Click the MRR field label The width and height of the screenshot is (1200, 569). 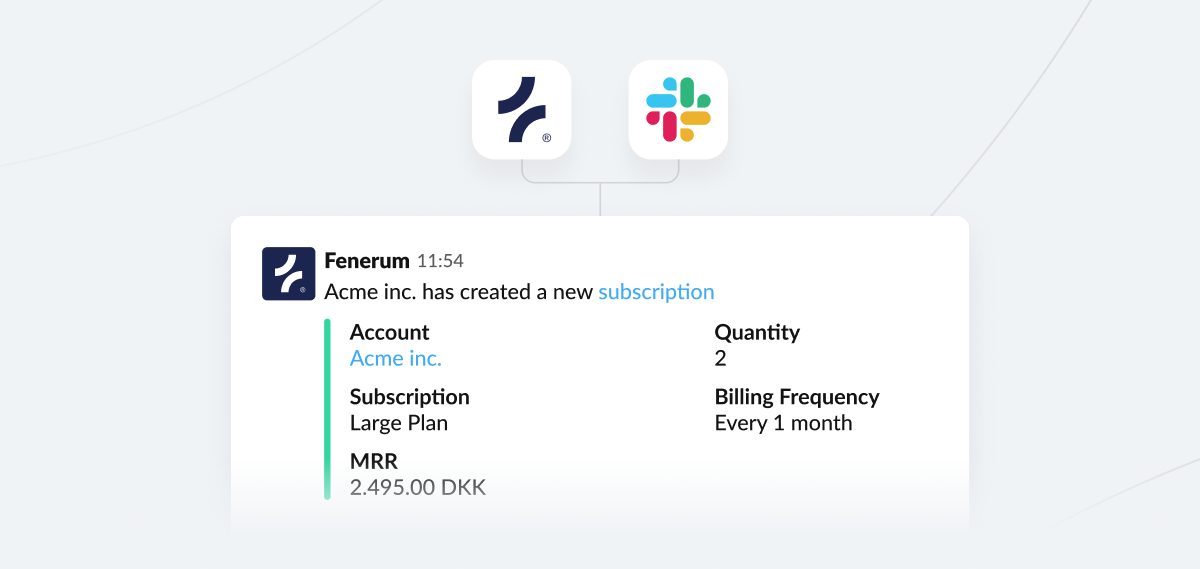click(374, 462)
